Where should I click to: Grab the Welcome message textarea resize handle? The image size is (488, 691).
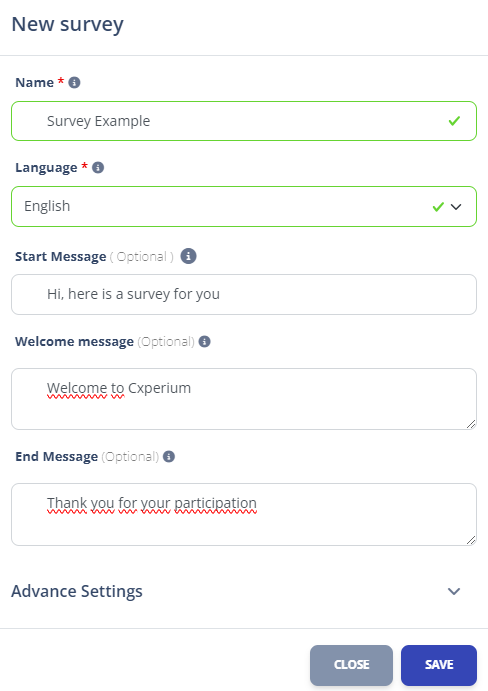pyautogui.click(x=471, y=424)
